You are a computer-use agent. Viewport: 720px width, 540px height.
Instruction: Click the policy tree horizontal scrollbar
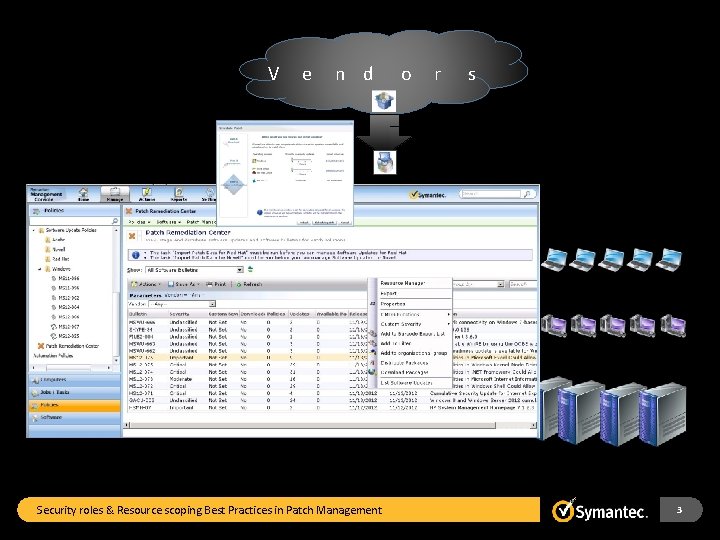(x=70, y=368)
